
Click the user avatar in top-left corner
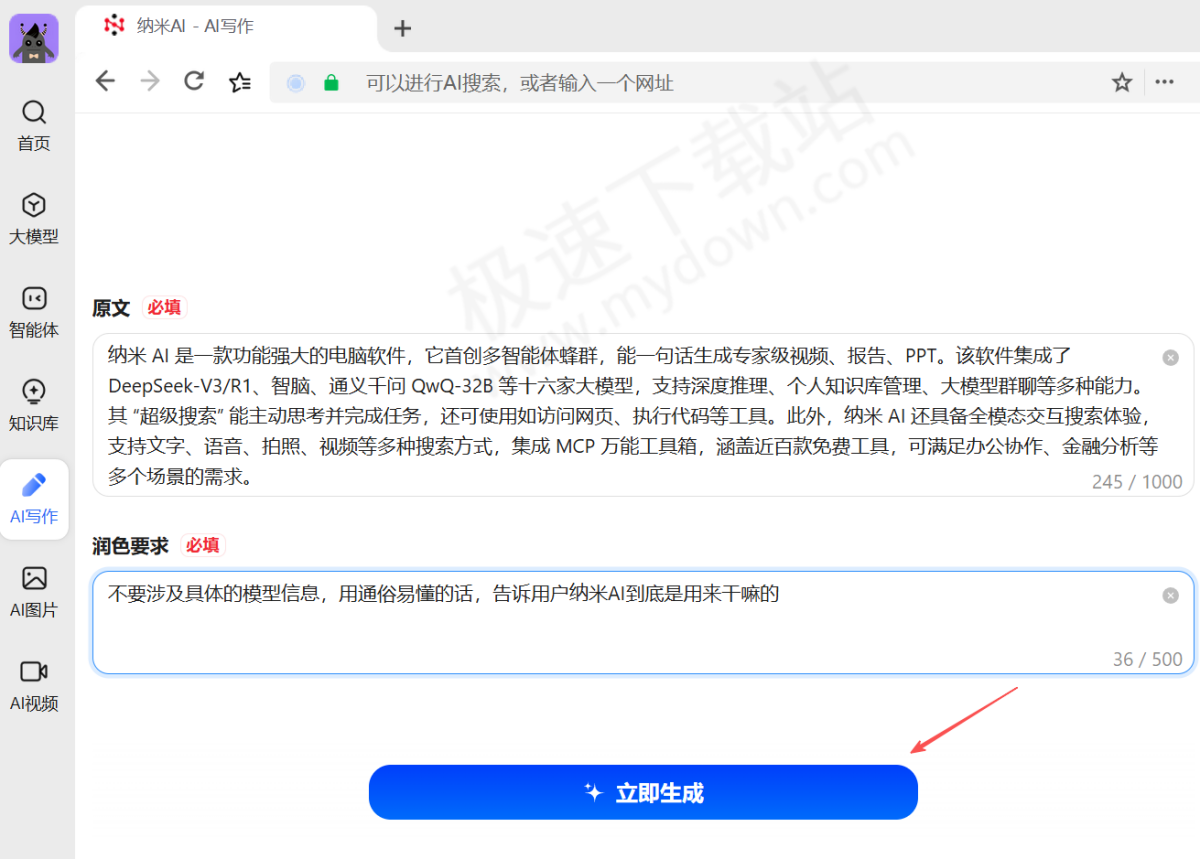coord(33,37)
